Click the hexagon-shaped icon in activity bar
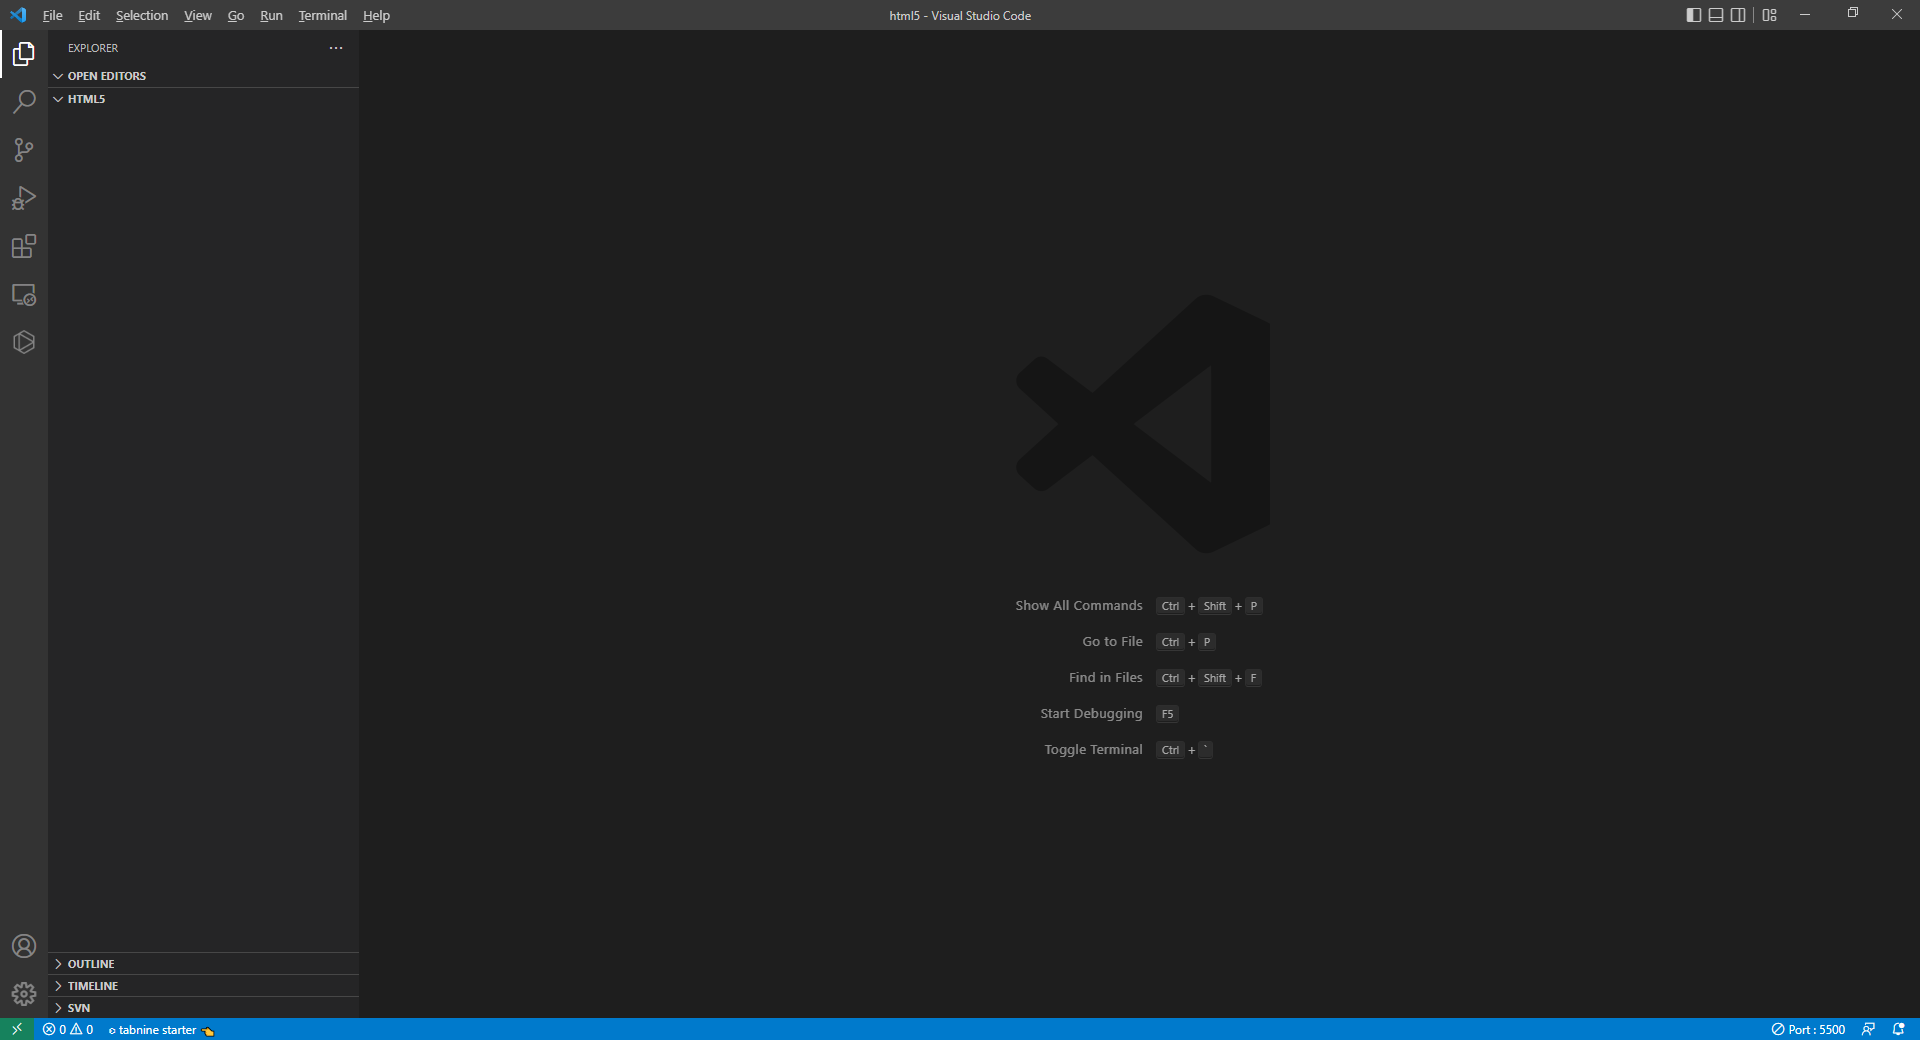 click(x=24, y=342)
